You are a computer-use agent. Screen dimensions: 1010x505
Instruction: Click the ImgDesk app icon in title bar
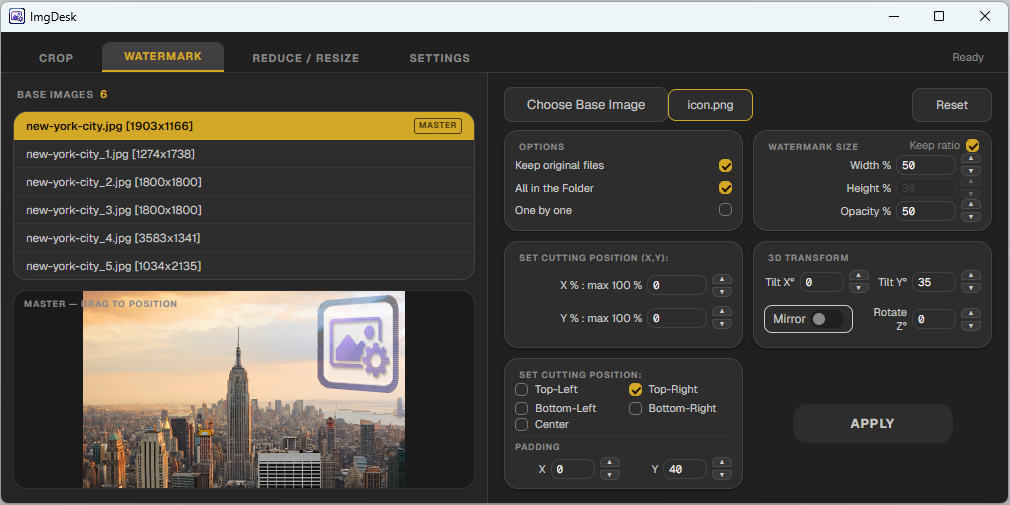click(x=17, y=17)
